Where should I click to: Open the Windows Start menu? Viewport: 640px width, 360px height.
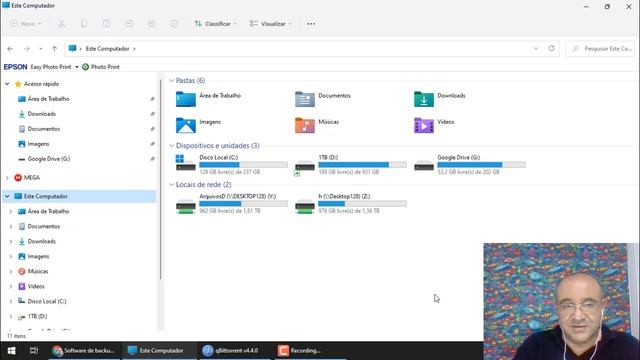pos(11,351)
